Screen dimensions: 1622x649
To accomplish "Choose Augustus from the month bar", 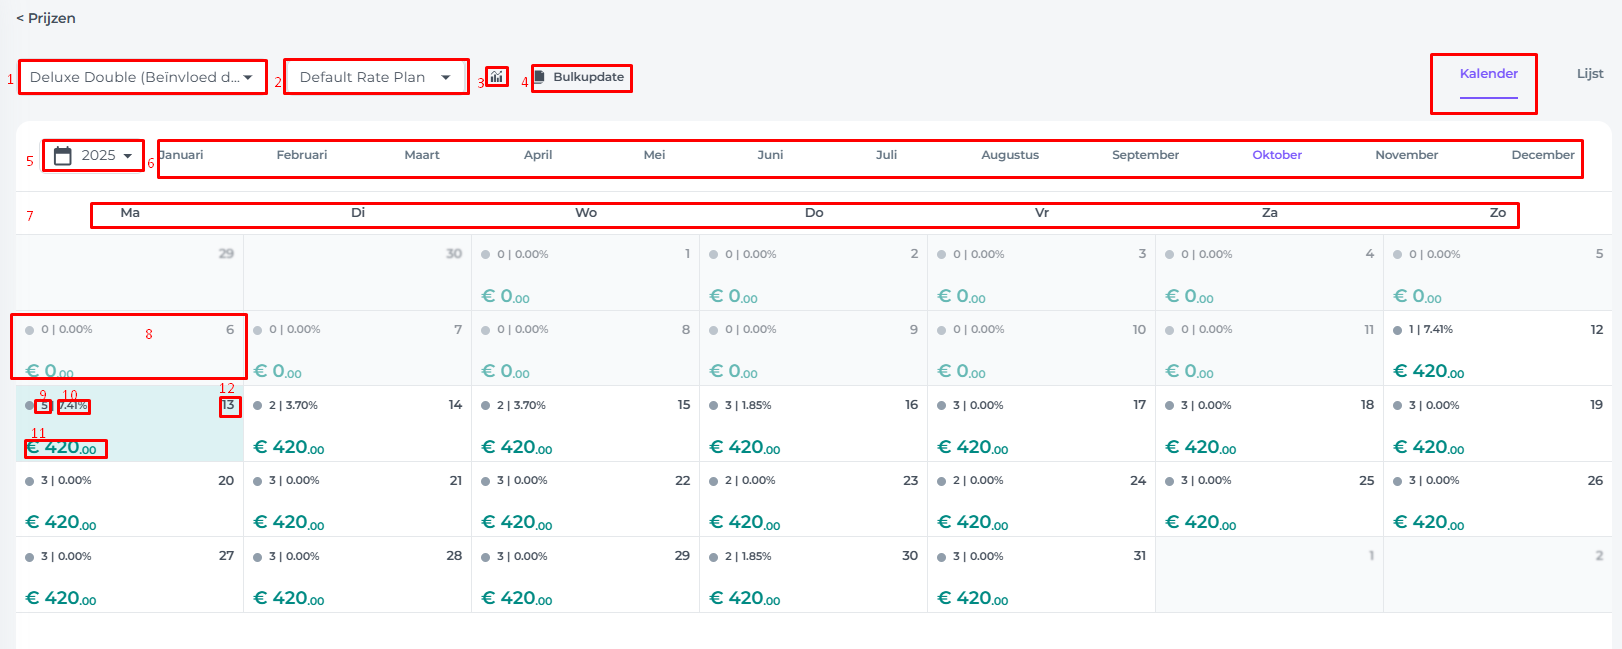I will click(1010, 155).
